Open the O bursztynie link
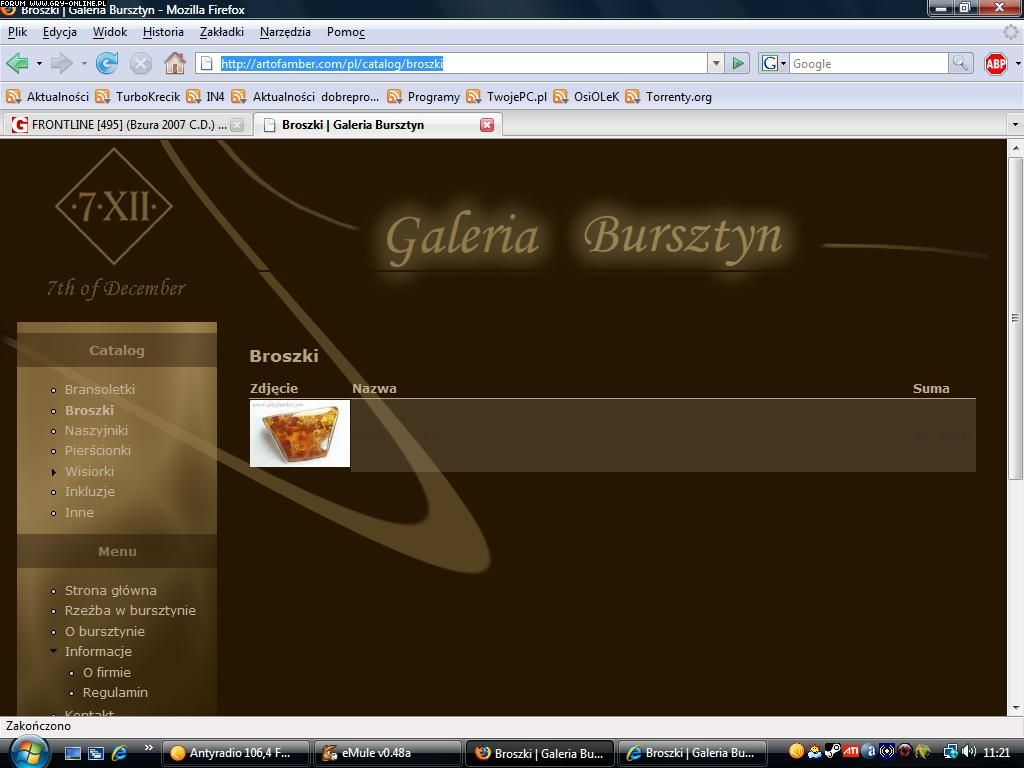1024x768 pixels. [x=104, y=632]
